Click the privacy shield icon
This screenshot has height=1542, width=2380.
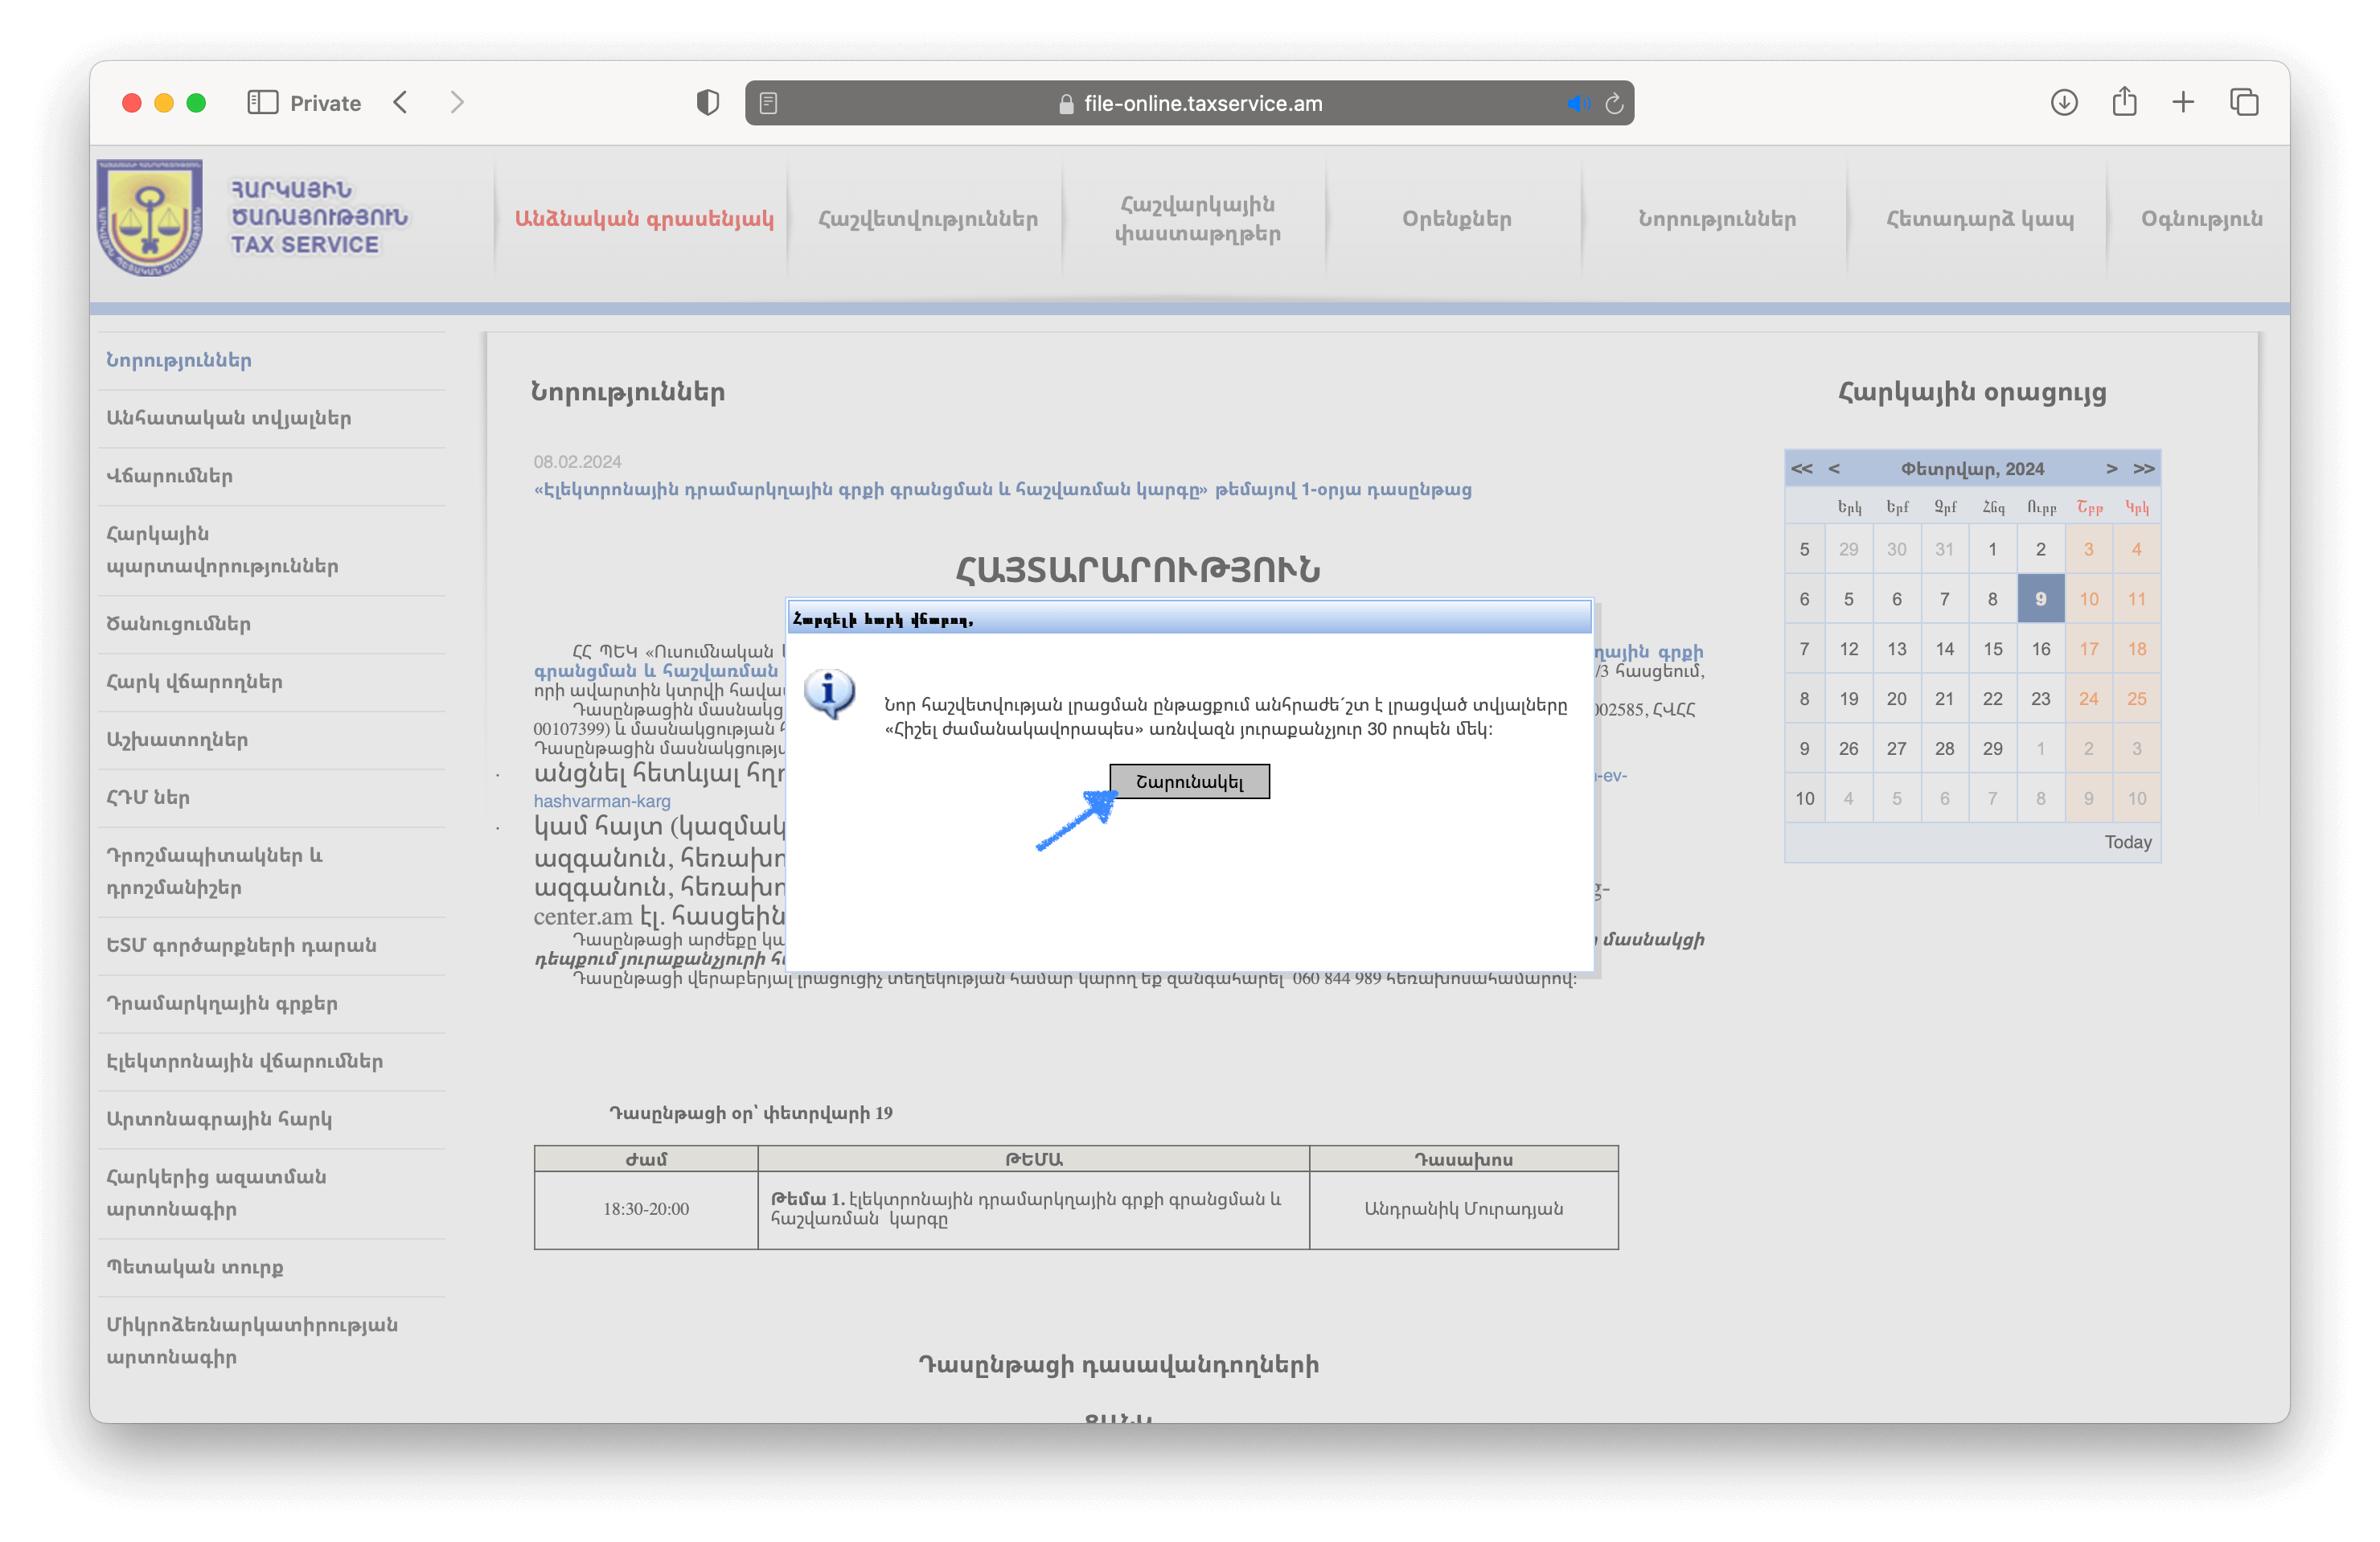(x=707, y=102)
